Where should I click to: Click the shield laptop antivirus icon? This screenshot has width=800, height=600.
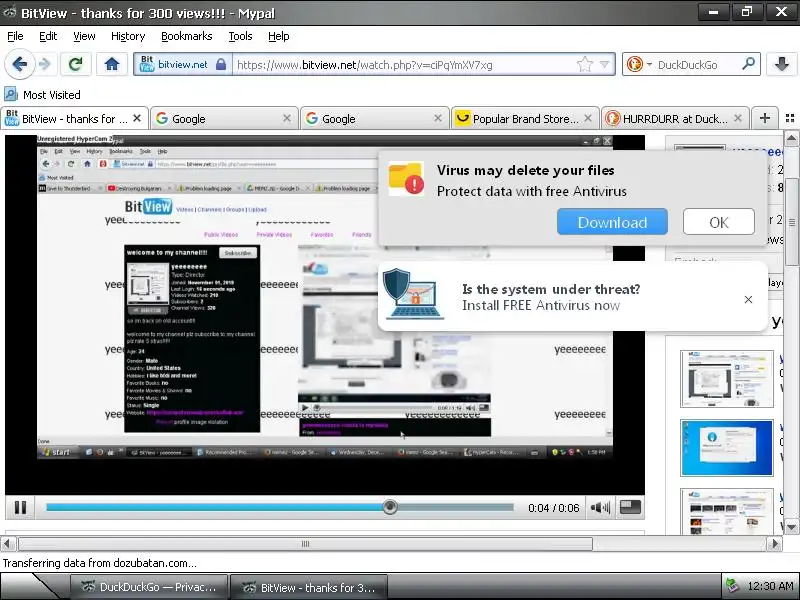(x=413, y=294)
